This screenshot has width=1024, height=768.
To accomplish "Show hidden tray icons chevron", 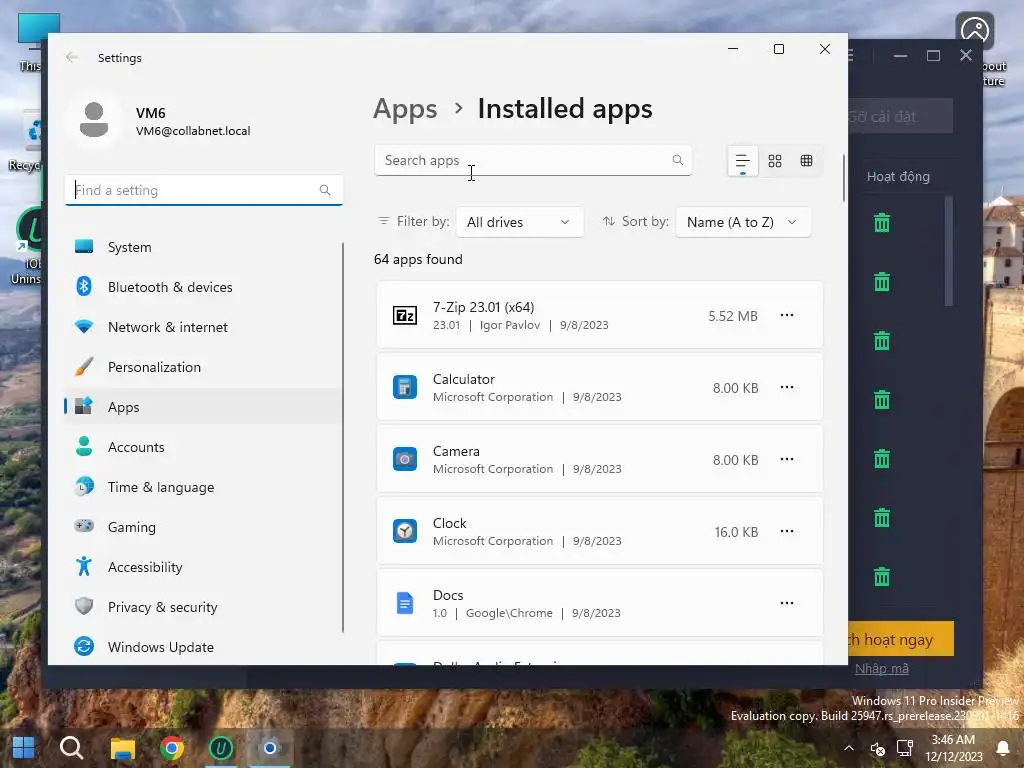I will click(848, 748).
